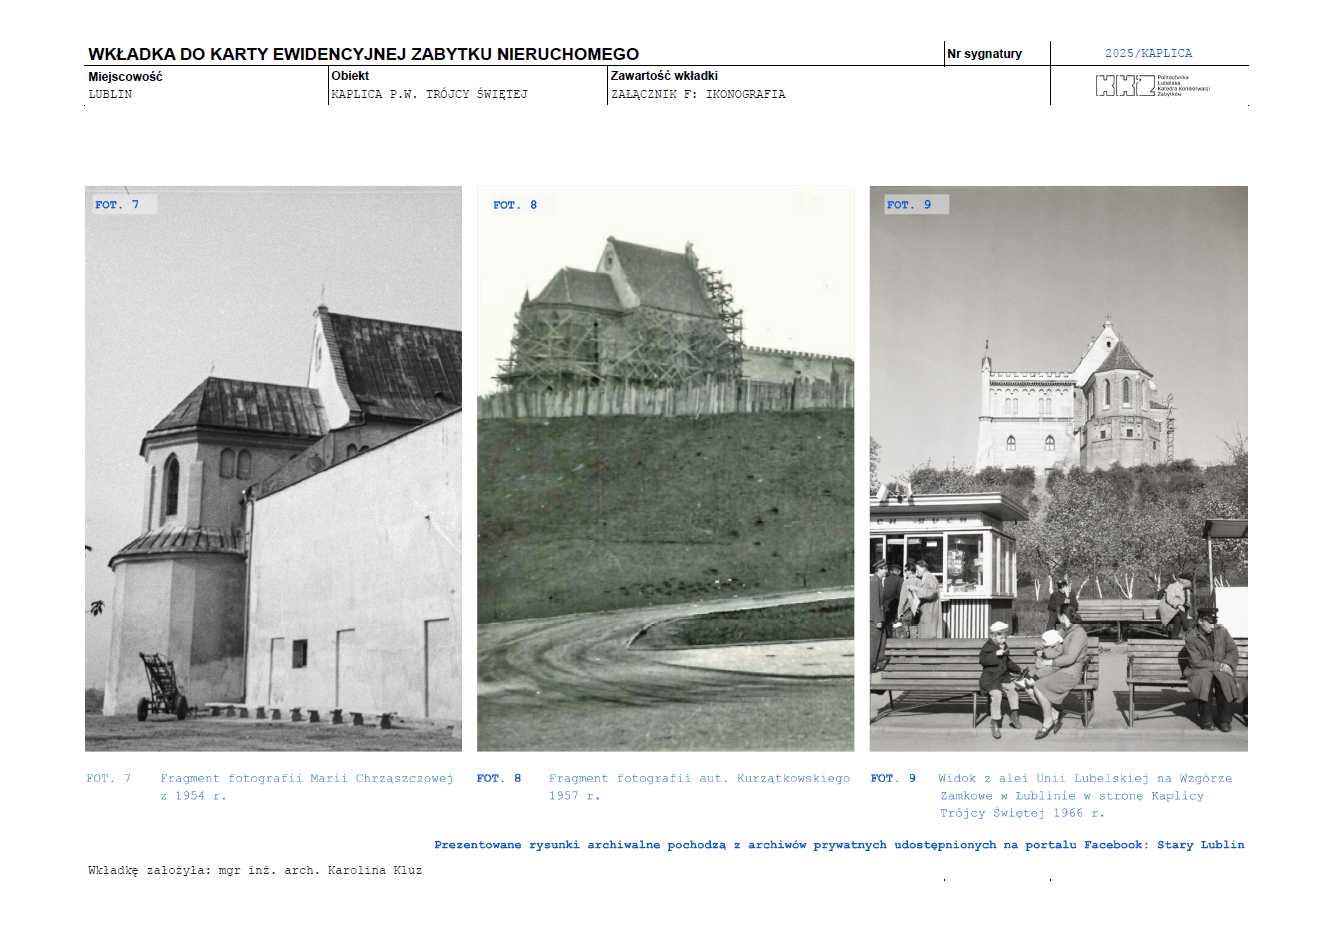1333x943 pixels.
Task: Click the bold "FOT. 9" caption label below the photos
Action: coord(893,778)
